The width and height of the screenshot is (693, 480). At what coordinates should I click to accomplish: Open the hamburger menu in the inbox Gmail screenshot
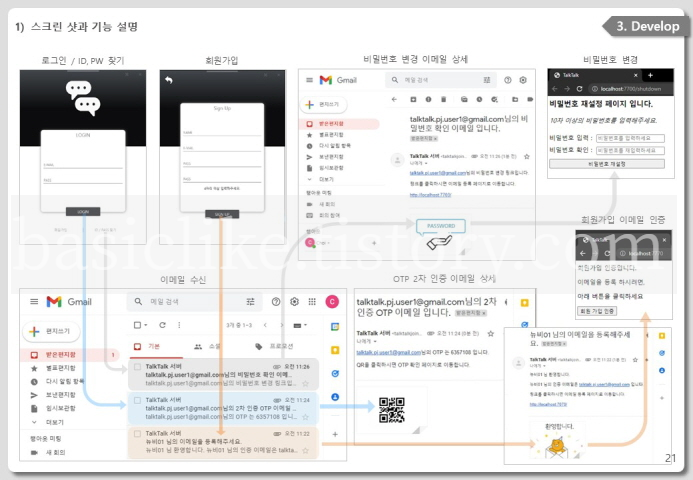pos(34,302)
